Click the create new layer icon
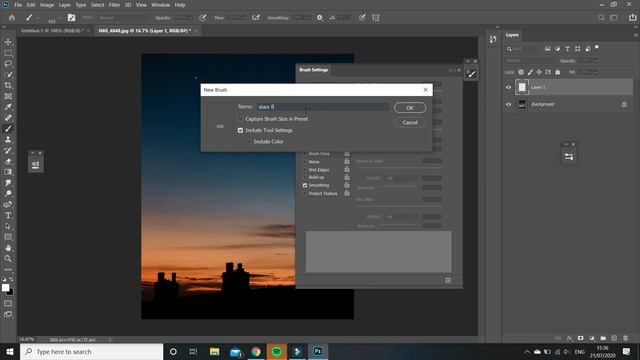 [614, 338]
